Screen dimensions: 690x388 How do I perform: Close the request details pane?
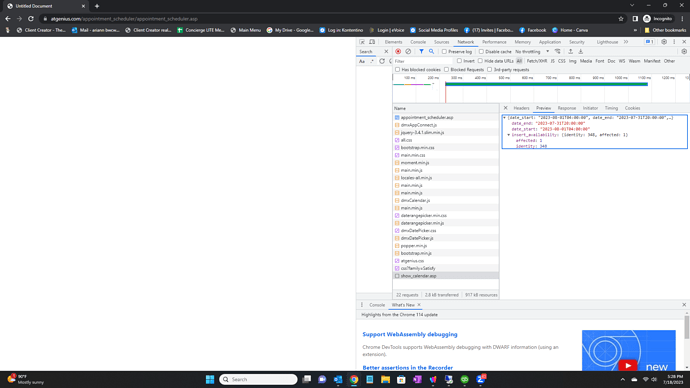click(x=505, y=108)
